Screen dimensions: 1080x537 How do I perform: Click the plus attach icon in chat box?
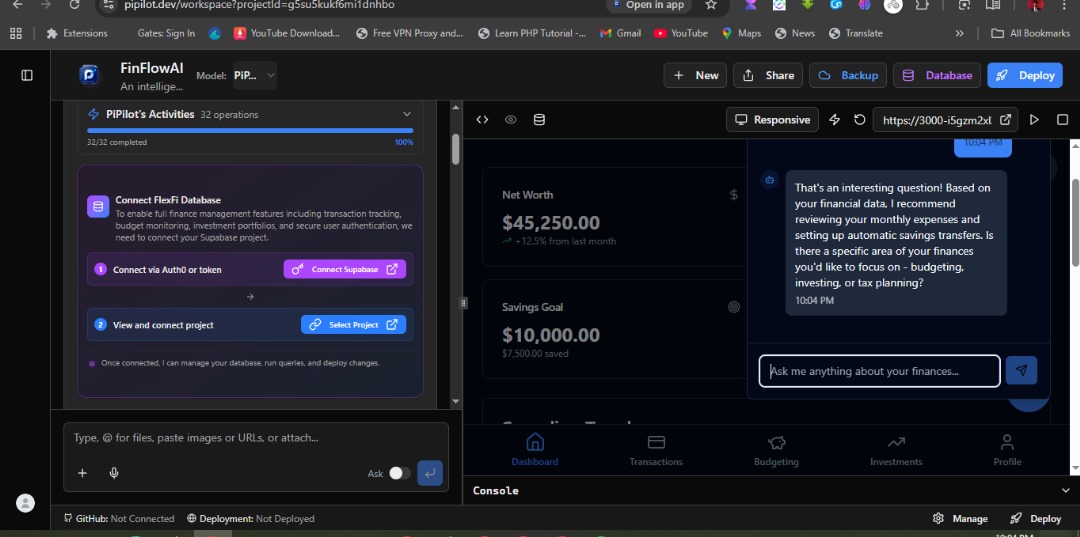pyautogui.click(x=82, y=473)
